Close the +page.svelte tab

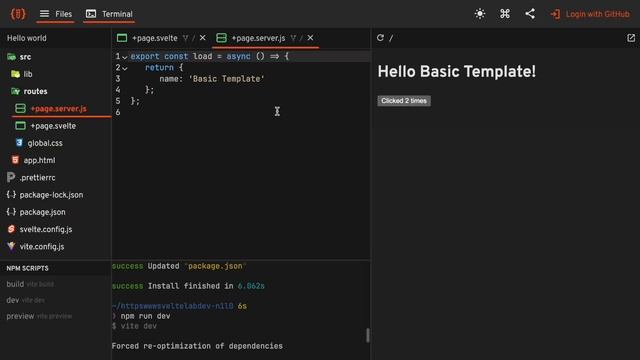pyautogui.click(x=202, y=38)
